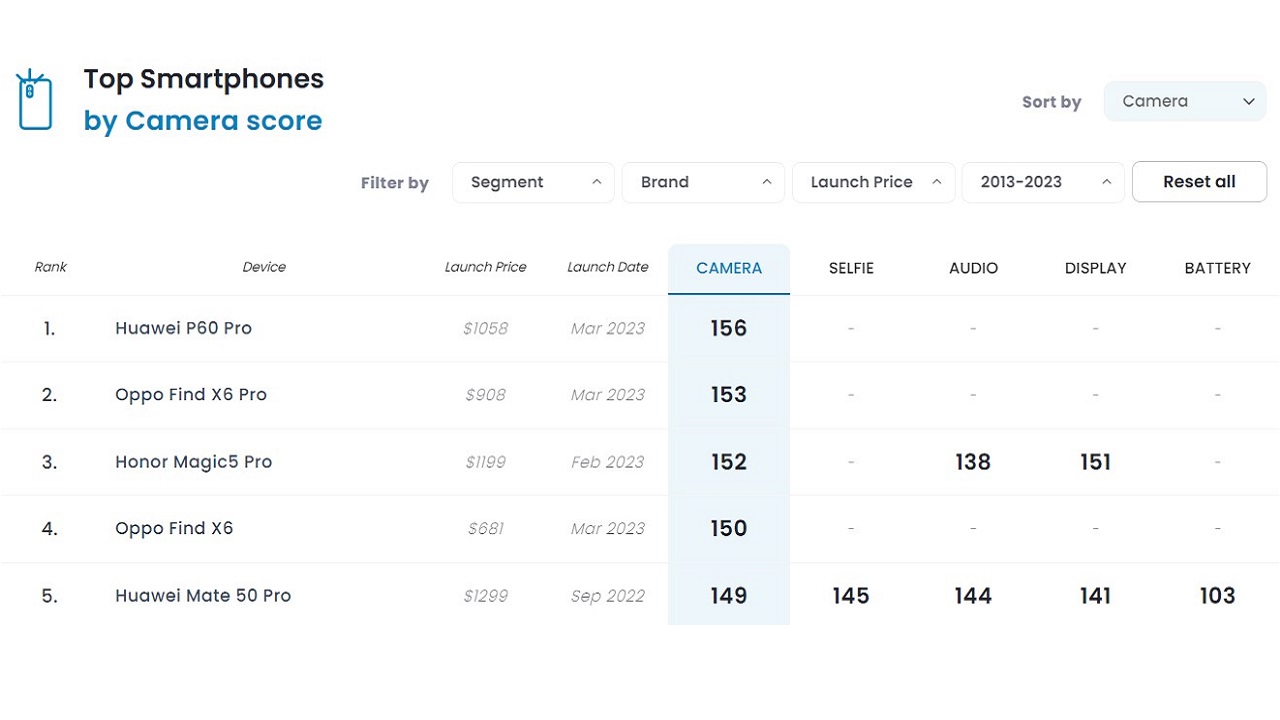The height and width of the screenshot is (720, 1280).
Task: Click Honor Magic5 Pro audio score 138
Action: (973, 462)
